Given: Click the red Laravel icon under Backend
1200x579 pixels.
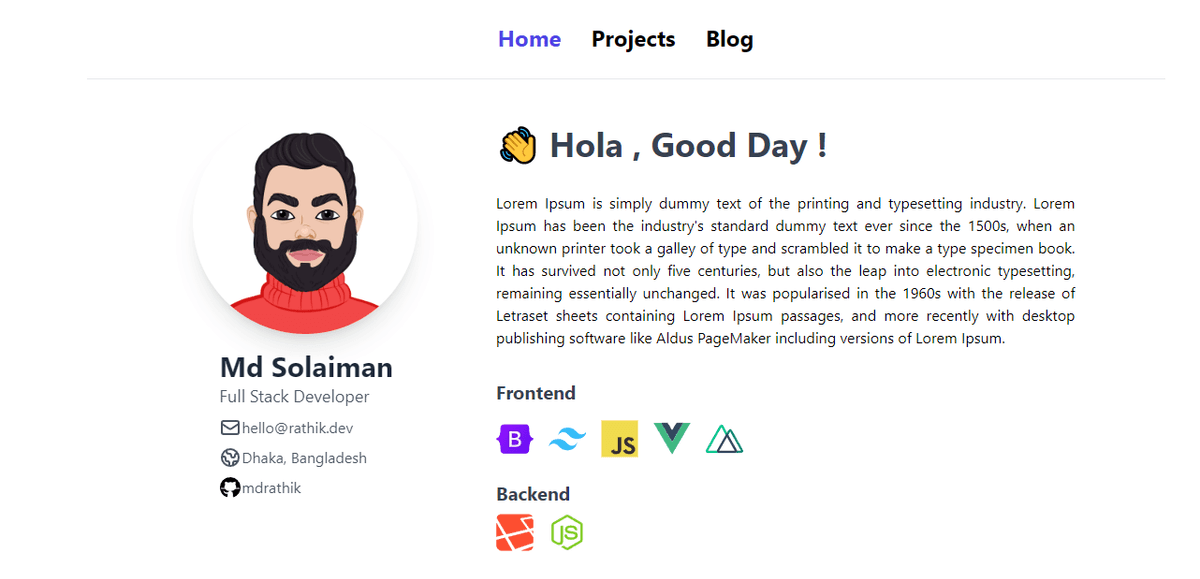Looking at the screenshot, I should tap(515, 533).
